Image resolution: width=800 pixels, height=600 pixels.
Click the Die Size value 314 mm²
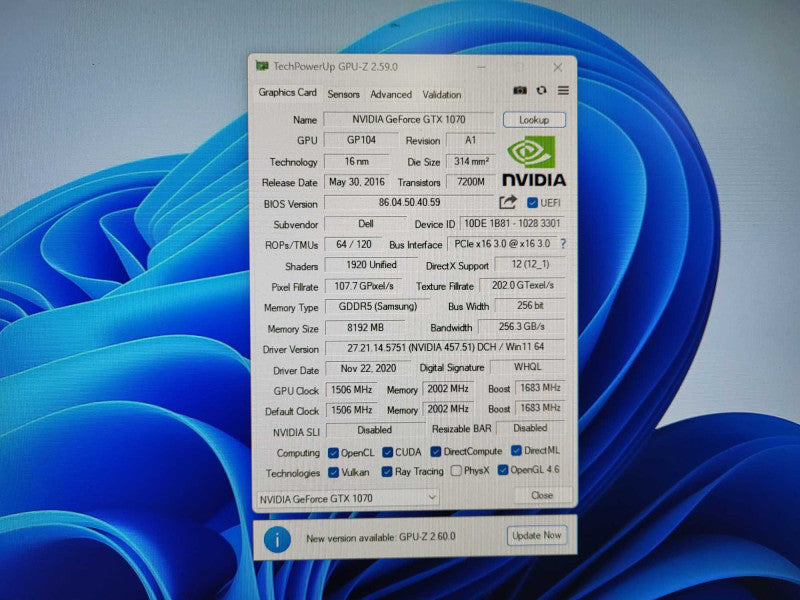click(x=471, y=161)
